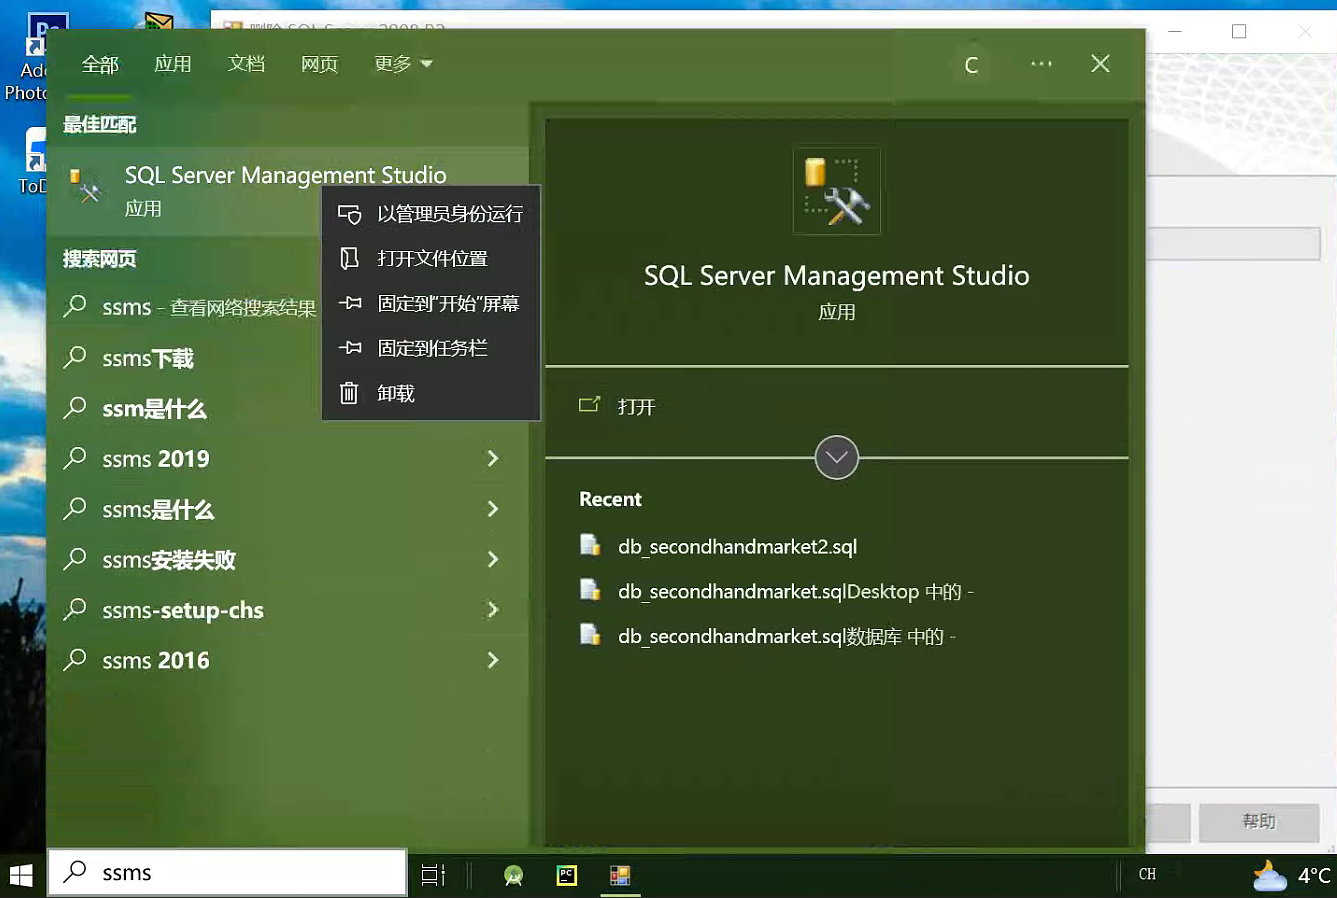Click the large SSMS icon in preview pane
This screenshot has height=898, width=1337.
coord(837,191)
